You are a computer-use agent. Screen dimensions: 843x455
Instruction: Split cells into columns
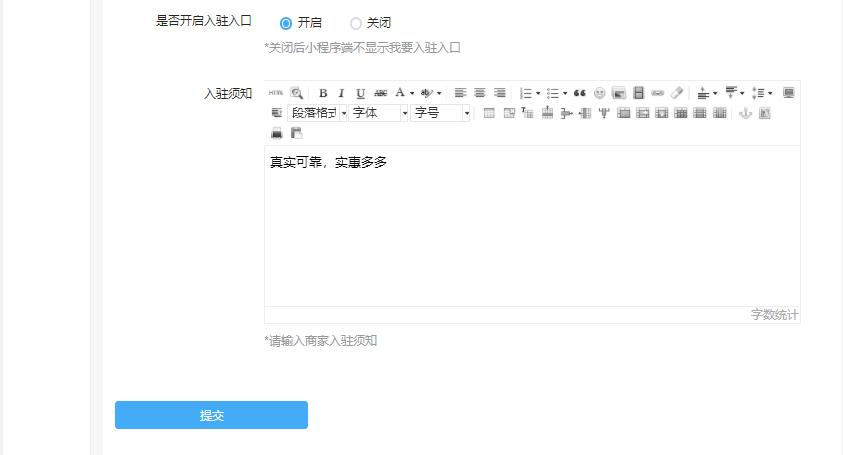(719, 113)
